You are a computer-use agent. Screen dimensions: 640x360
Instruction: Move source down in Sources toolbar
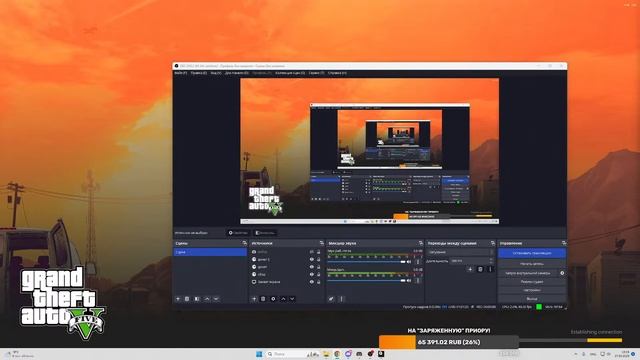pos(292,299)
